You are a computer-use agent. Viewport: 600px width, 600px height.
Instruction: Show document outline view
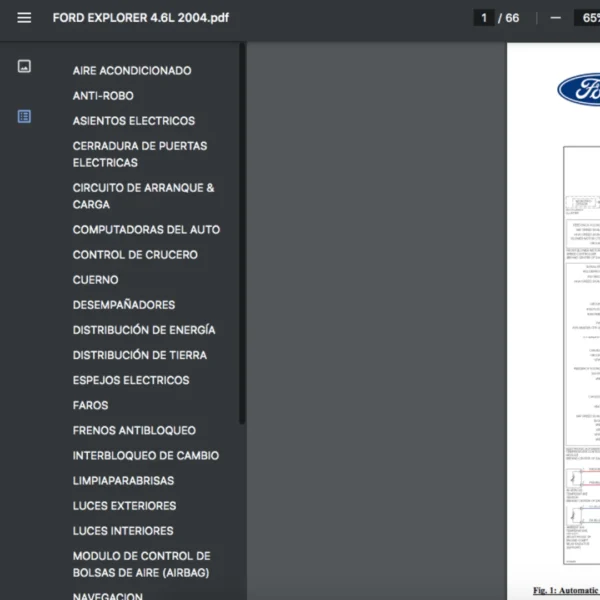click(24, 116)
